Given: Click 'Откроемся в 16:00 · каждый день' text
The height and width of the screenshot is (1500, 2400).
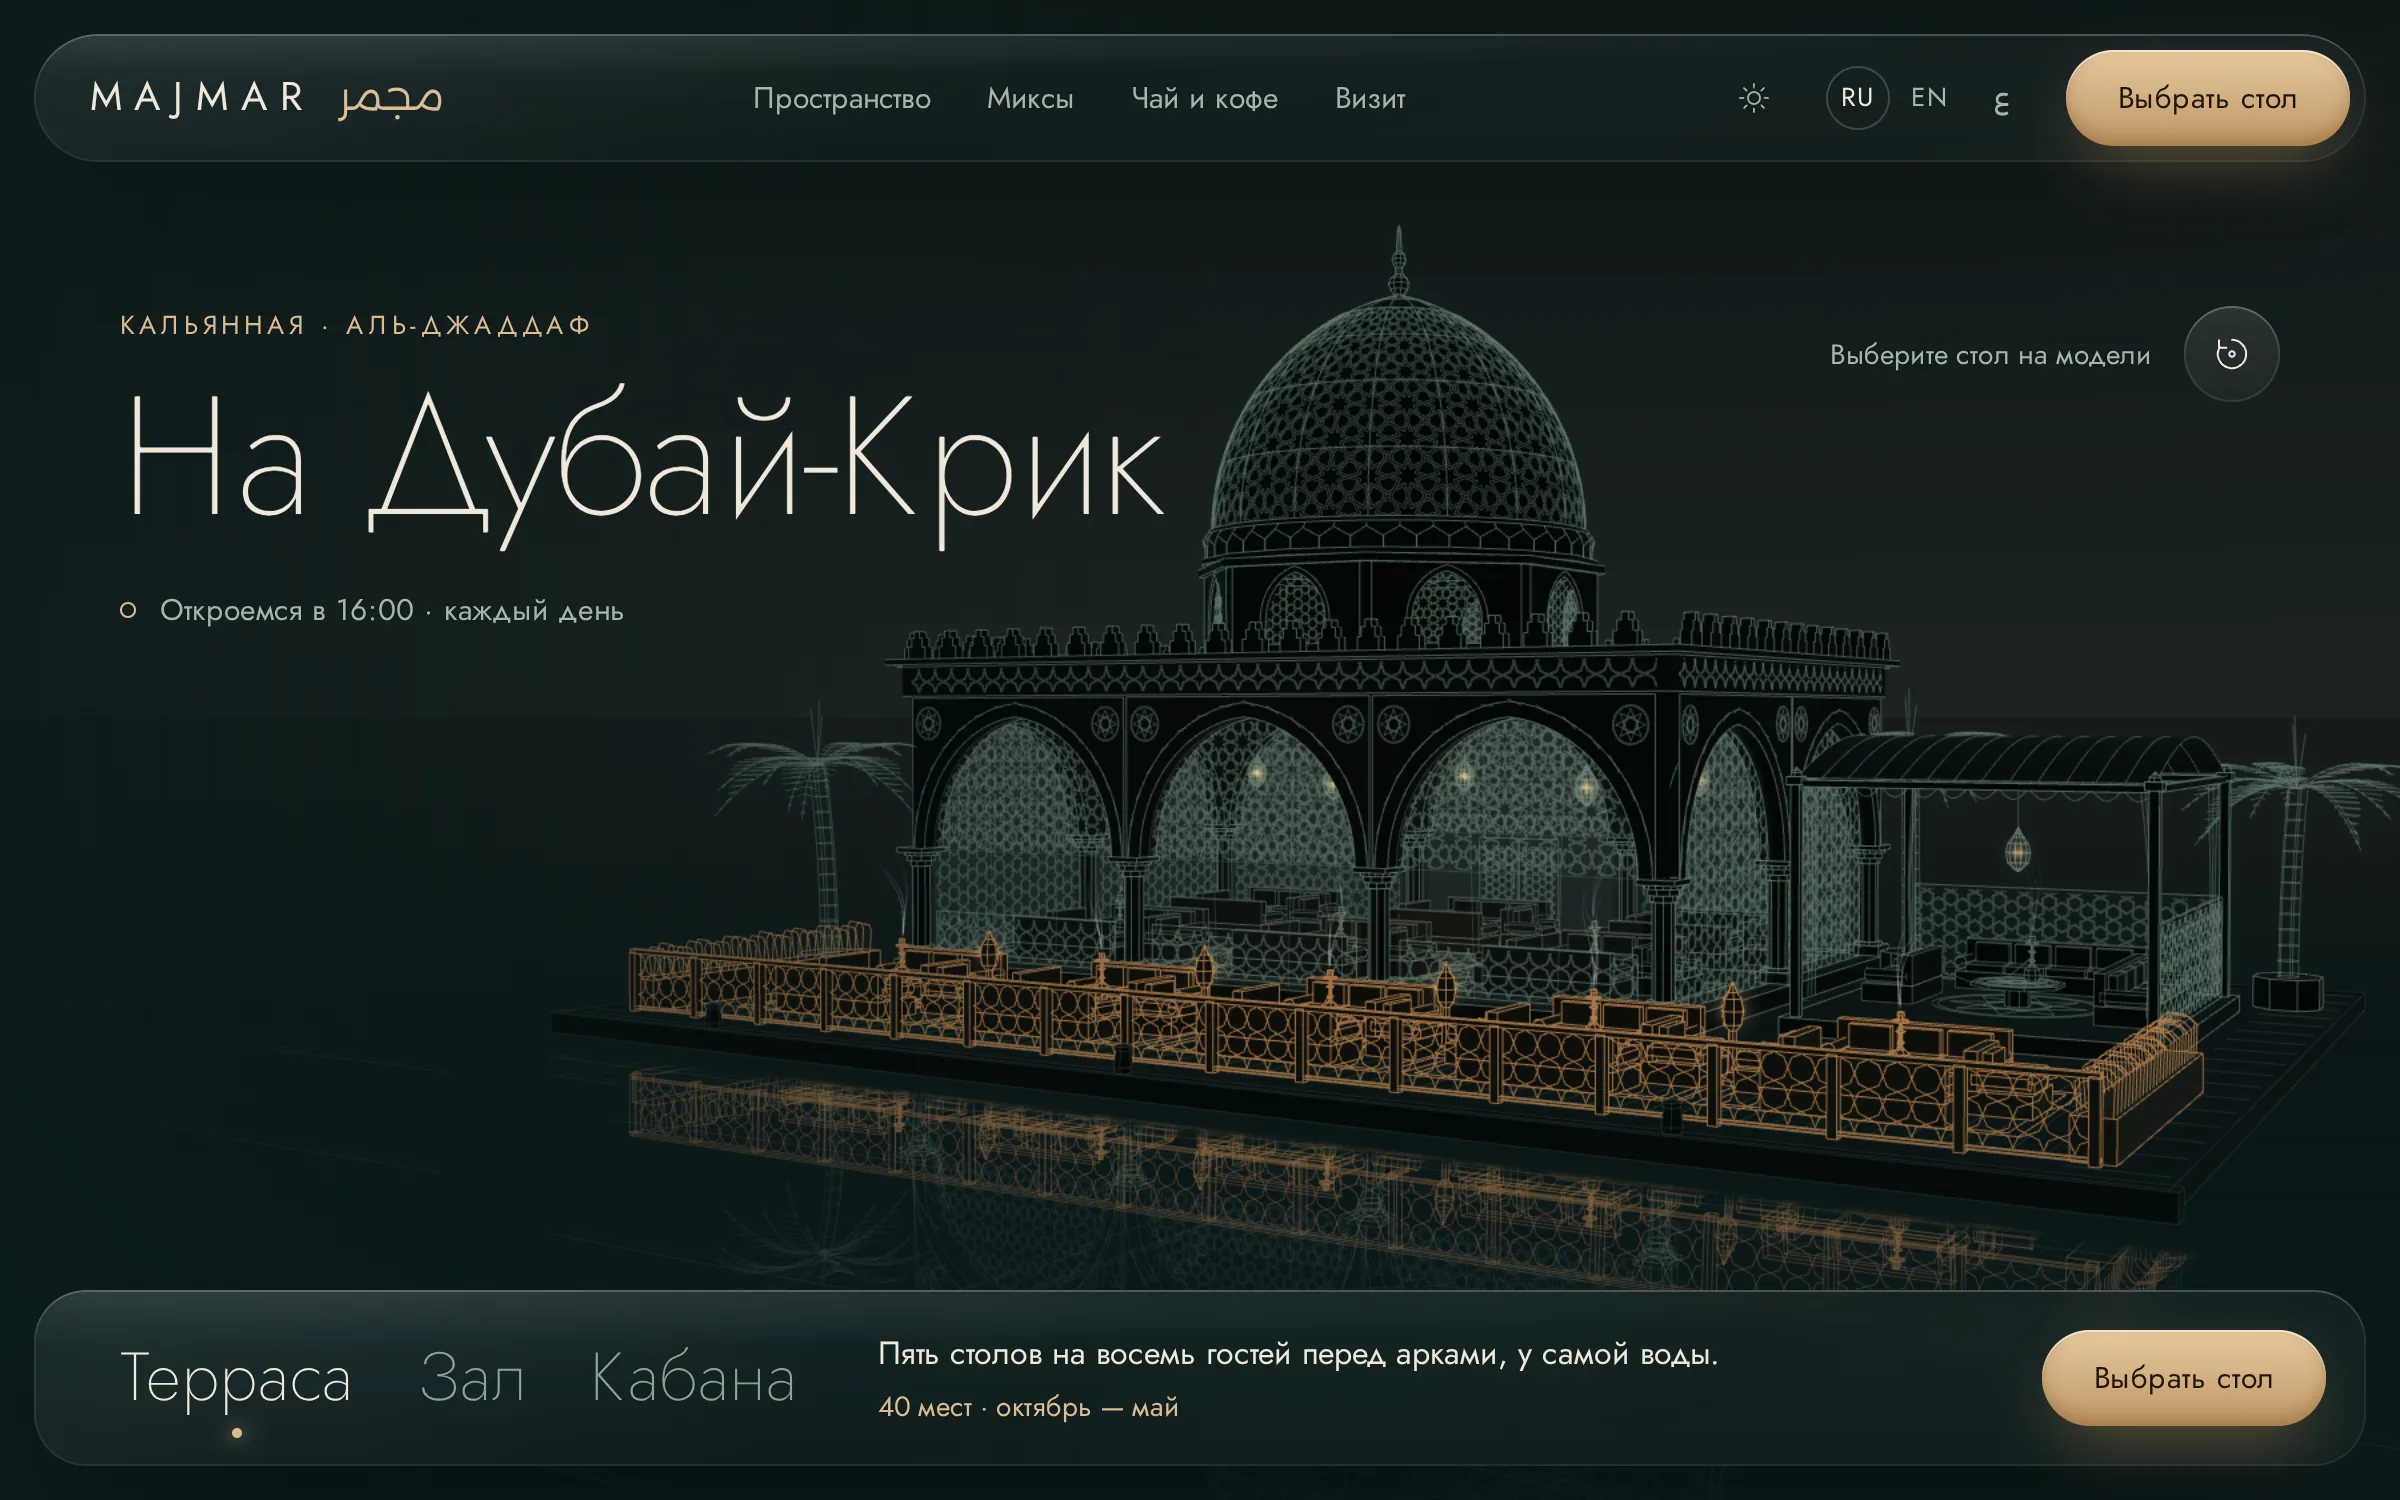Looking at the screenshot, I should [x=391, y=611].
